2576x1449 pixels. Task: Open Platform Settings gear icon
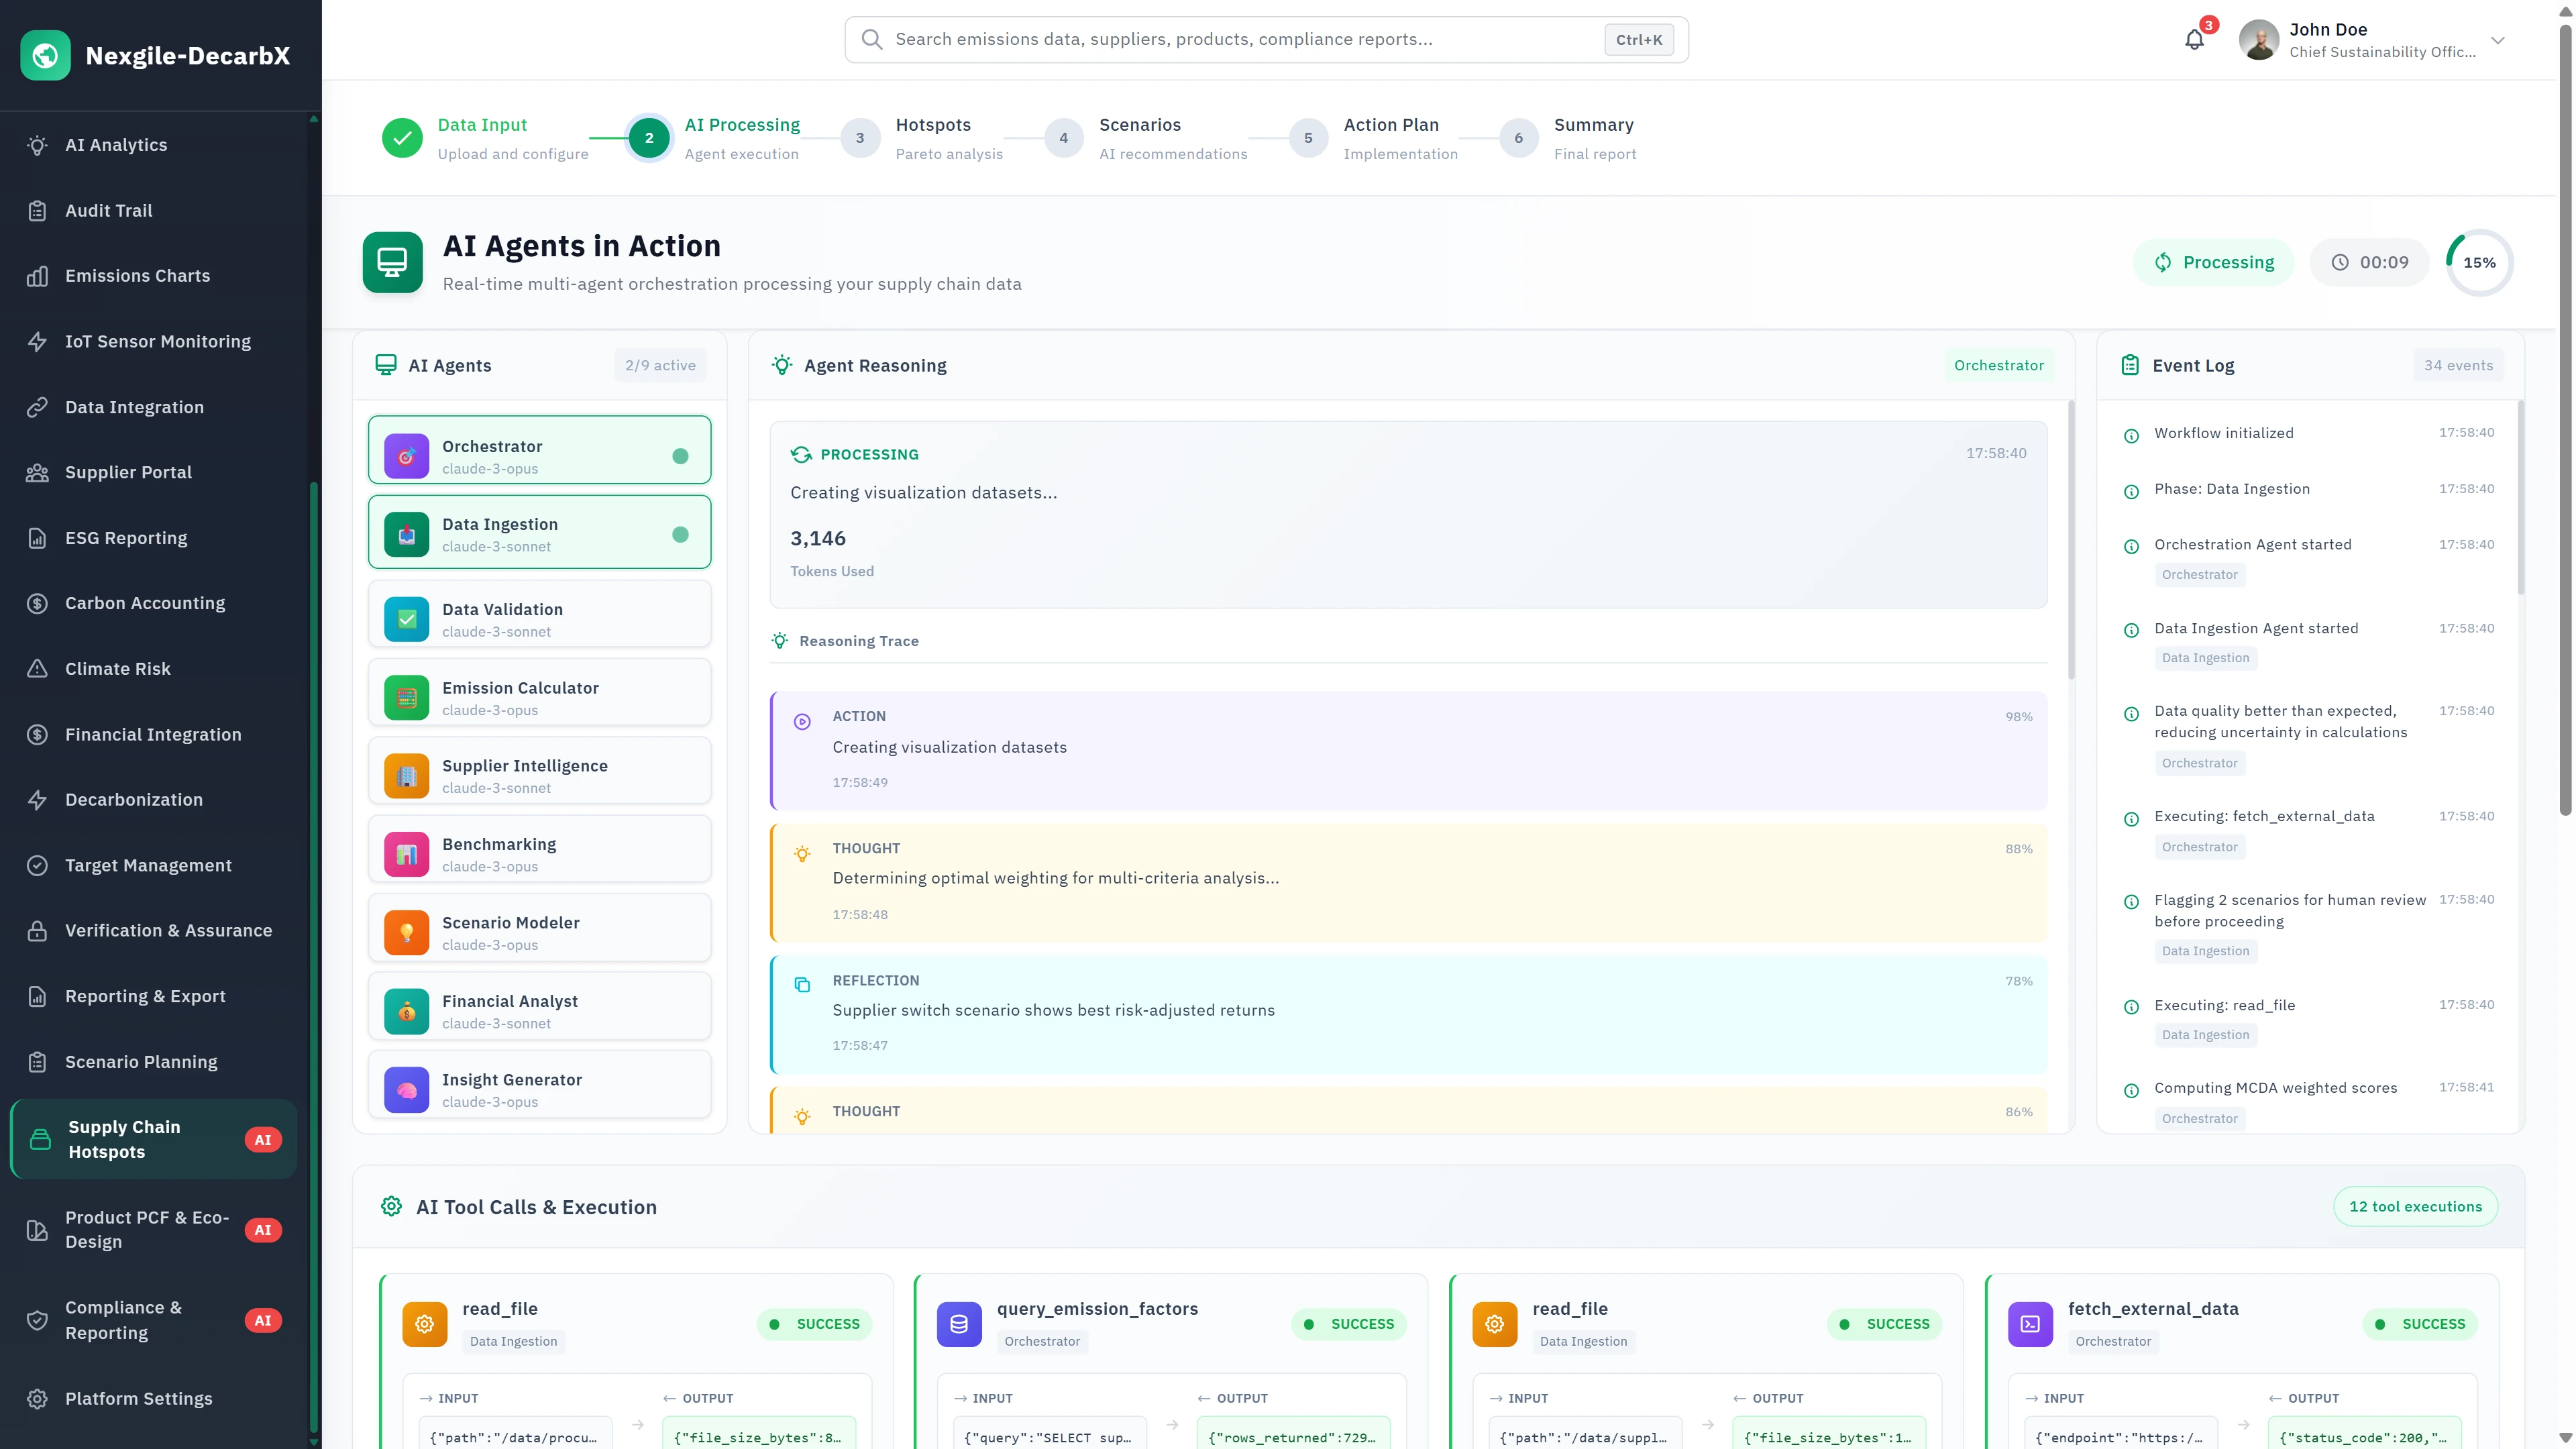pos(37,1398)
